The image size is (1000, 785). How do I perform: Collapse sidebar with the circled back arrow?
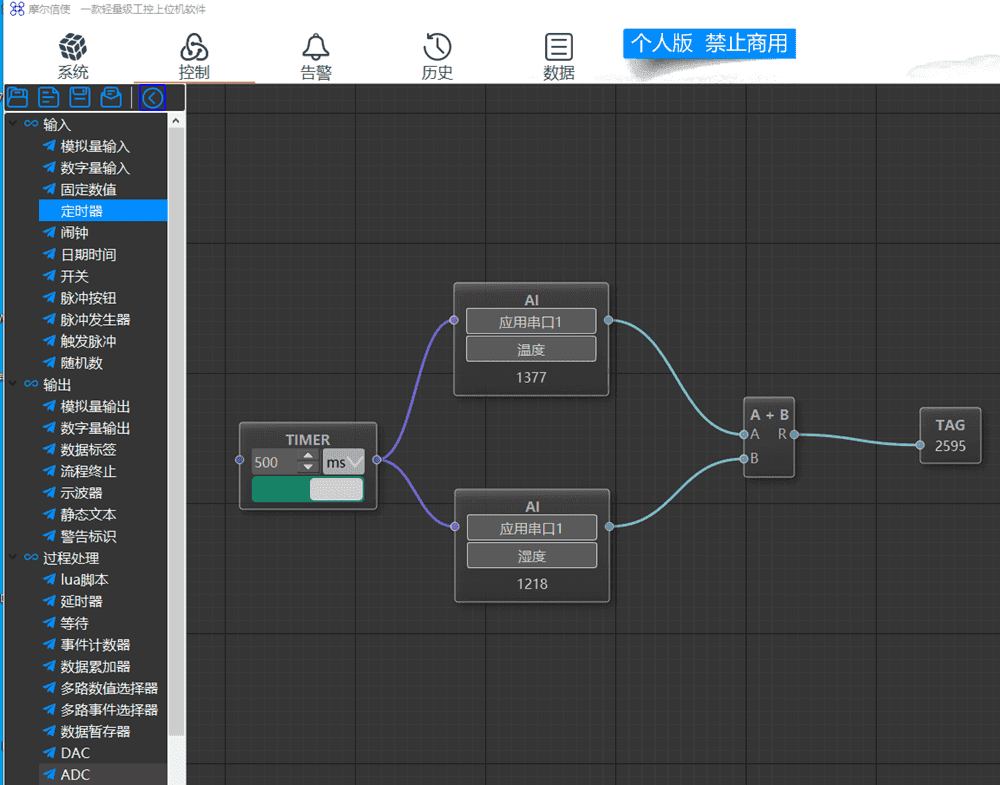coord(152,97)
